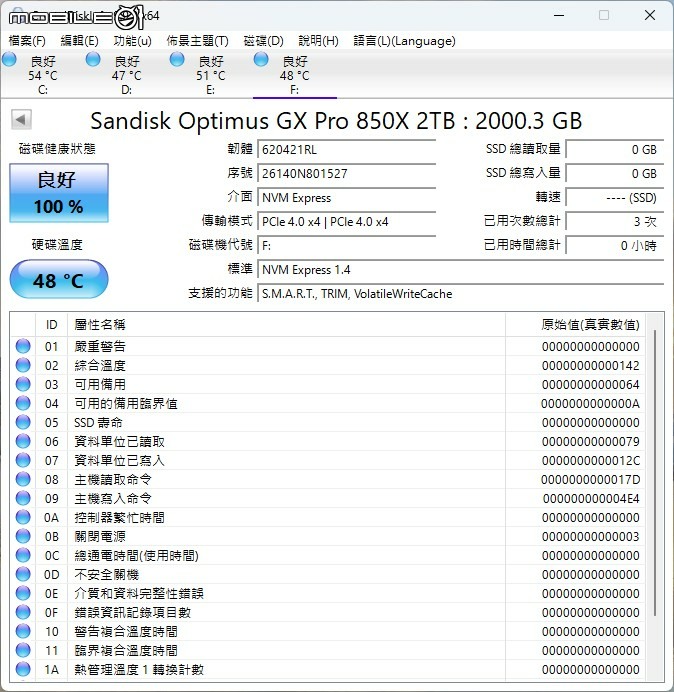
Task: Click the ID column header
Action: (51, 325)
